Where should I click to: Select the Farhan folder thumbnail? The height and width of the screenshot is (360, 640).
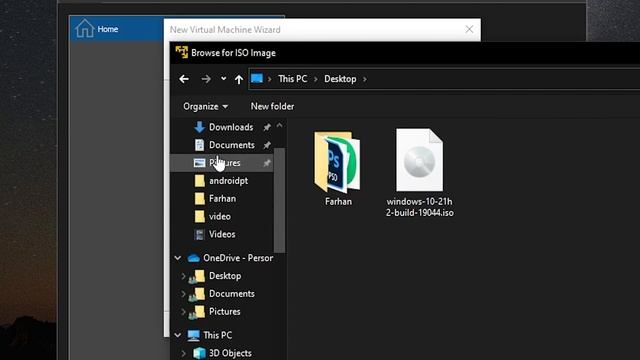coord(338,162)
